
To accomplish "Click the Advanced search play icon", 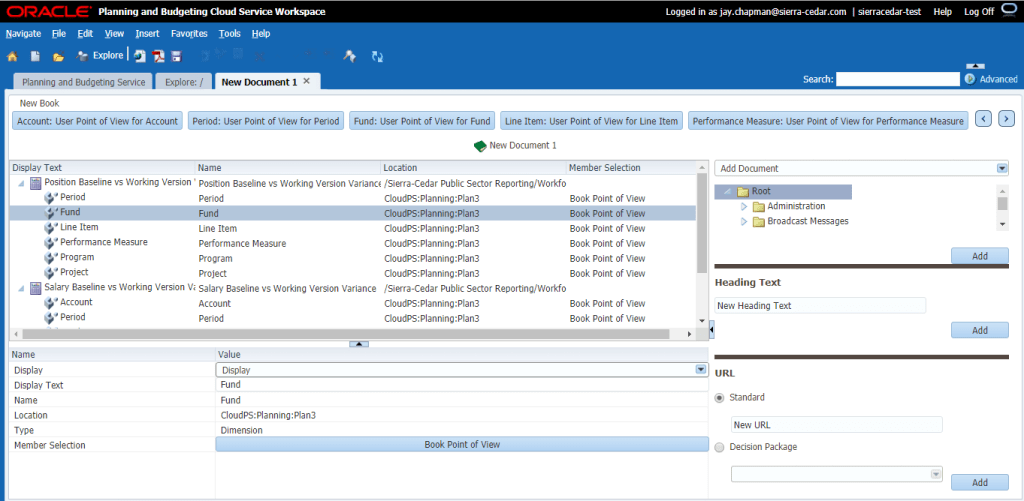I will [x=969, y=79].
